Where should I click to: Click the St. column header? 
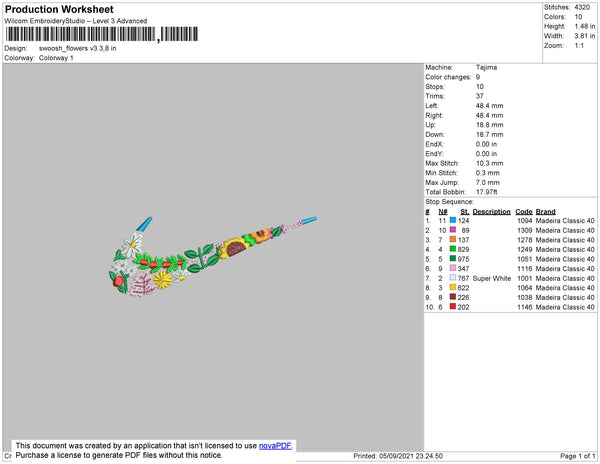click(465, 212)
